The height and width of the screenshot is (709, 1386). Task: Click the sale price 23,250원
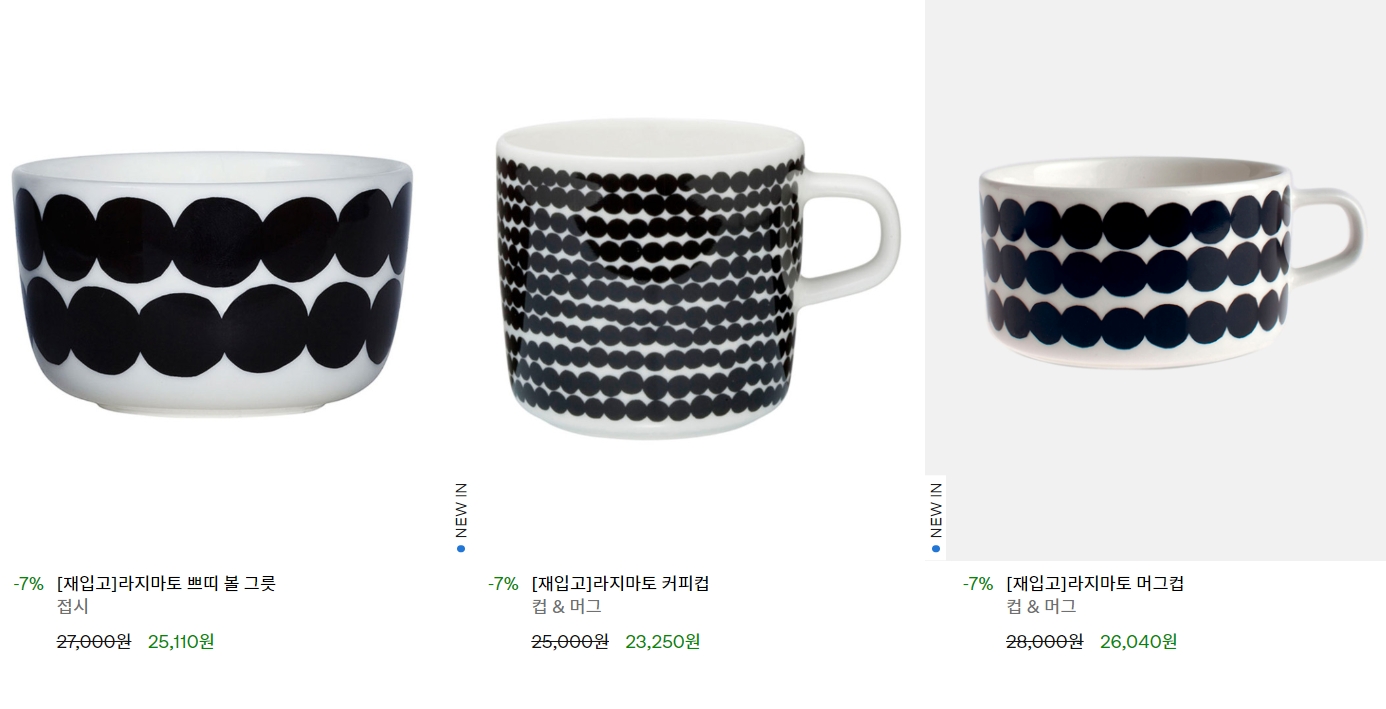(x=663, y=642)
